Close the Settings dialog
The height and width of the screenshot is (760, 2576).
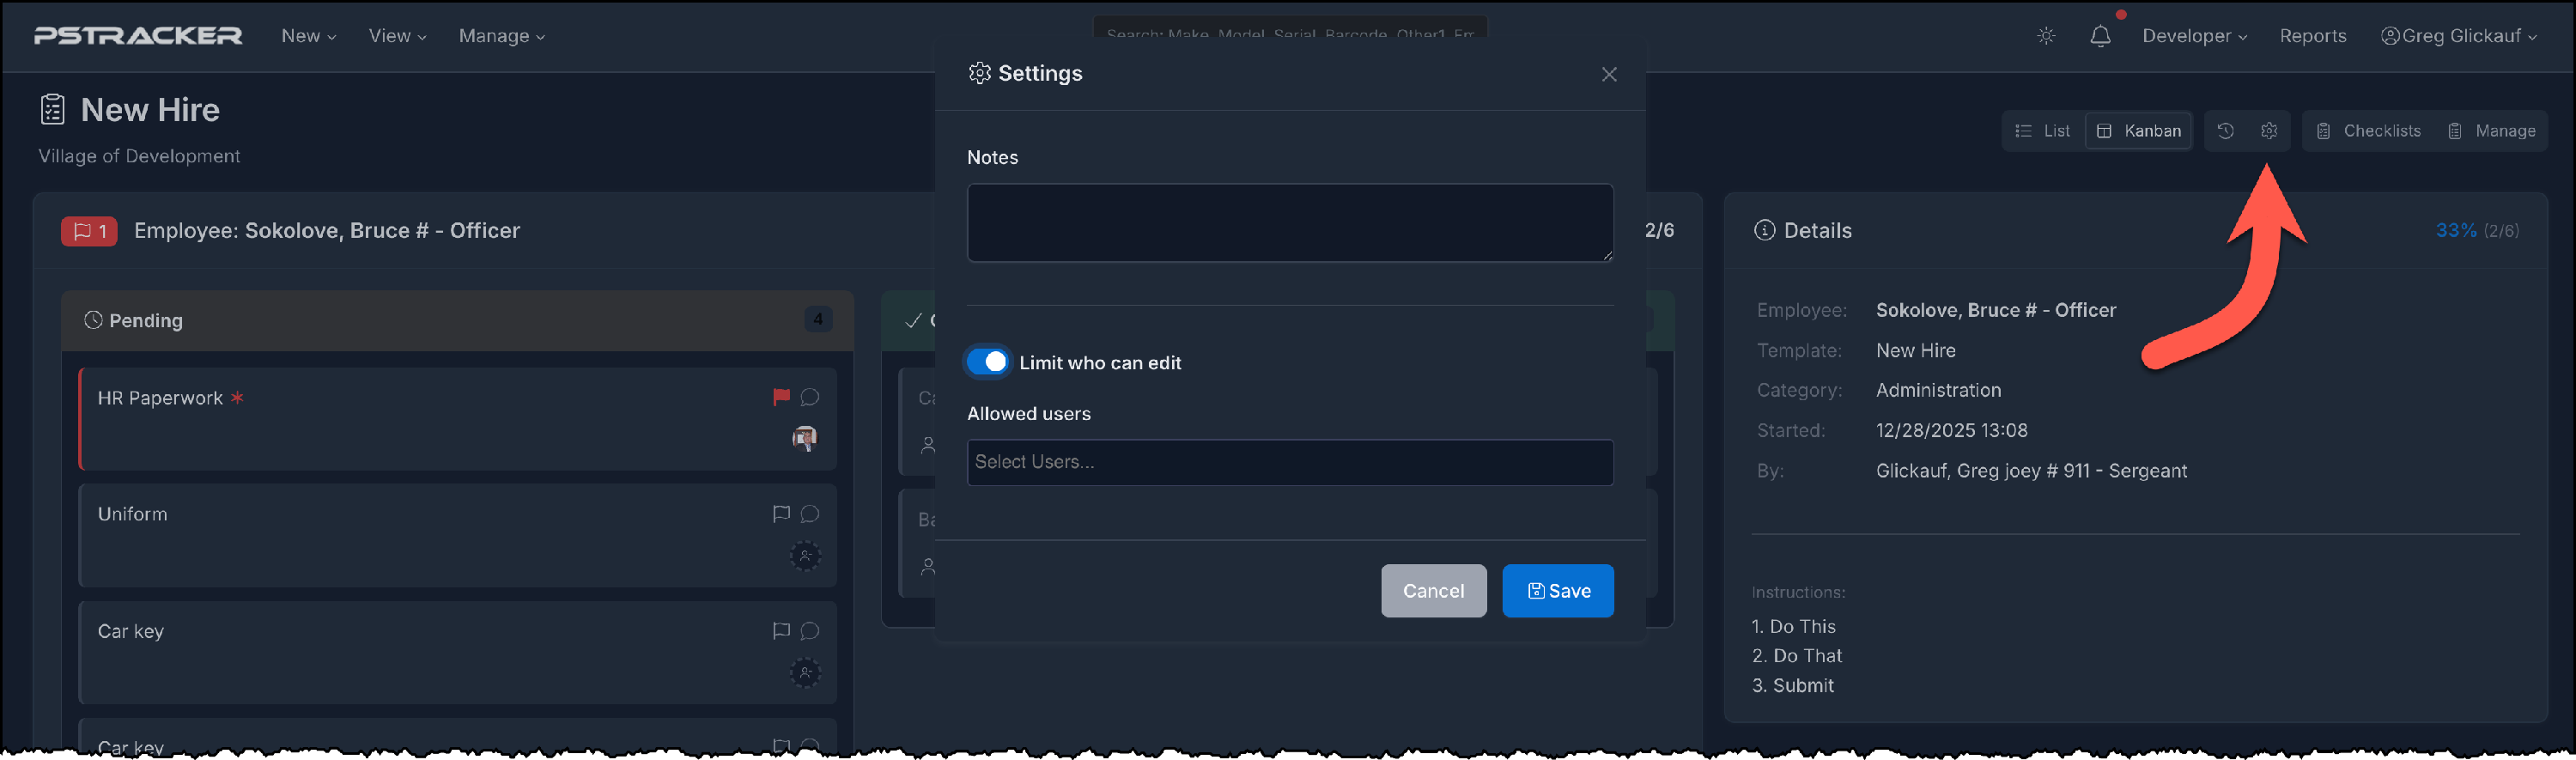(x=1608, y=74)
